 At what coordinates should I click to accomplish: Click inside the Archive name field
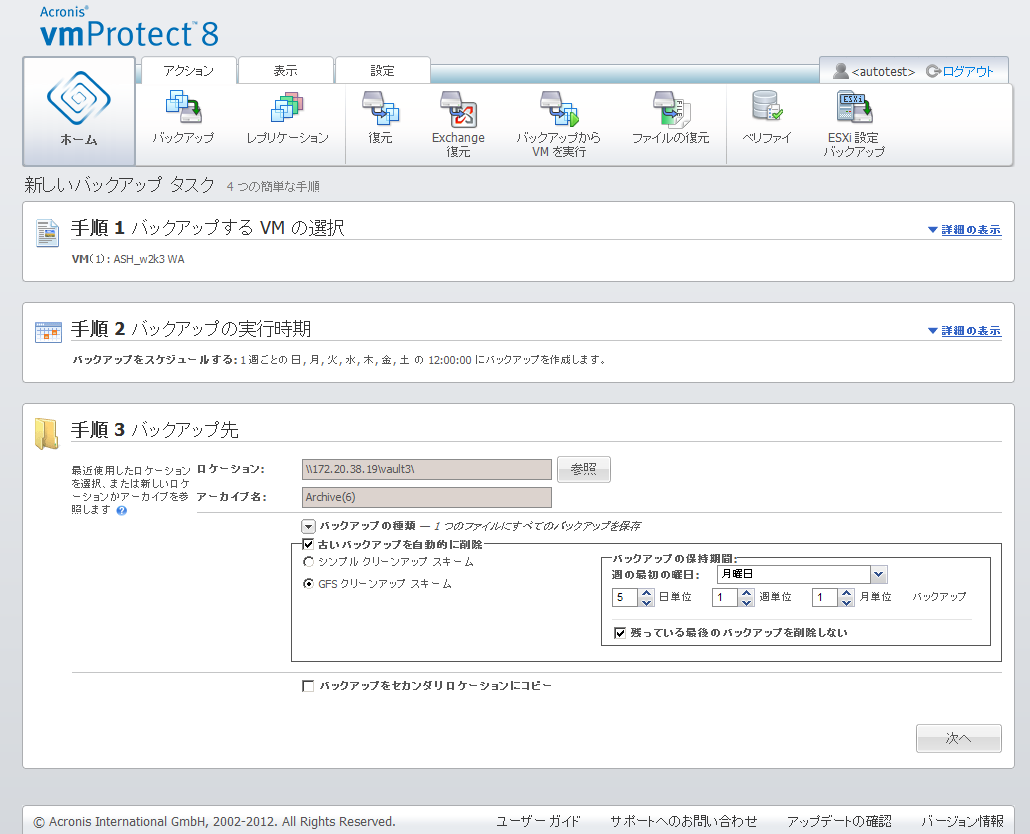pos(426,498)
